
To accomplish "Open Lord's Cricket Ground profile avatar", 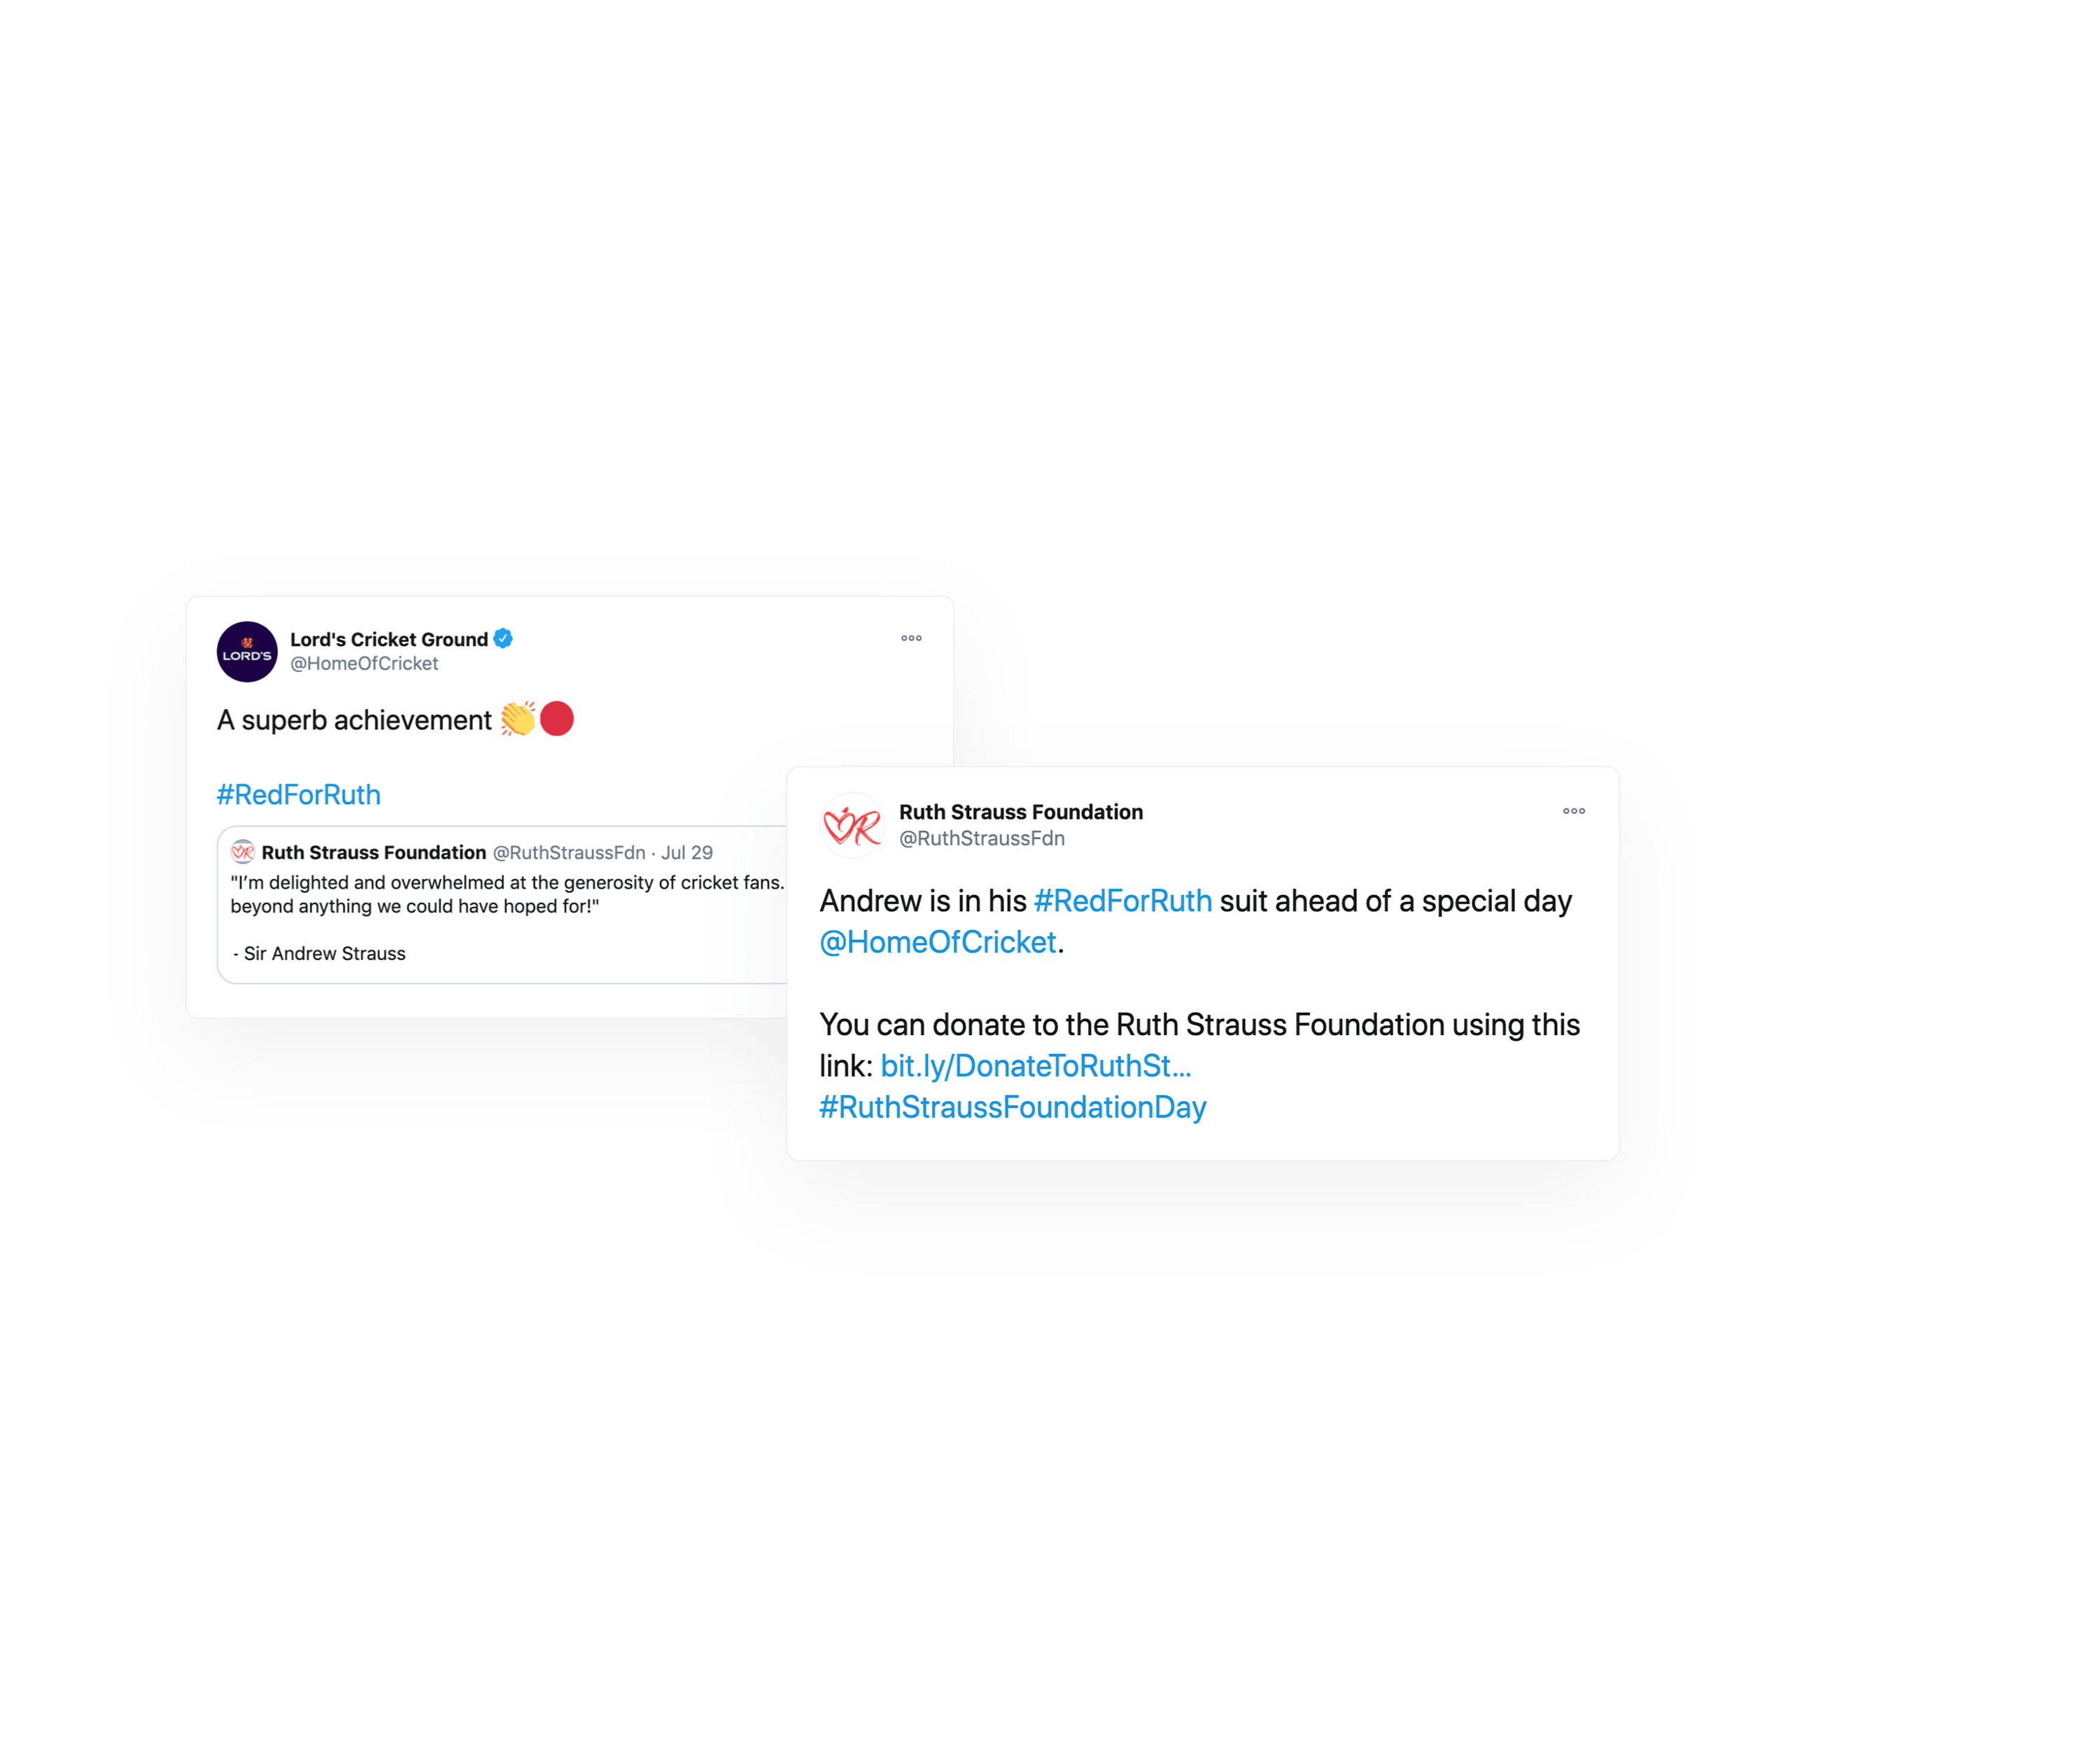I will (247, 652).
